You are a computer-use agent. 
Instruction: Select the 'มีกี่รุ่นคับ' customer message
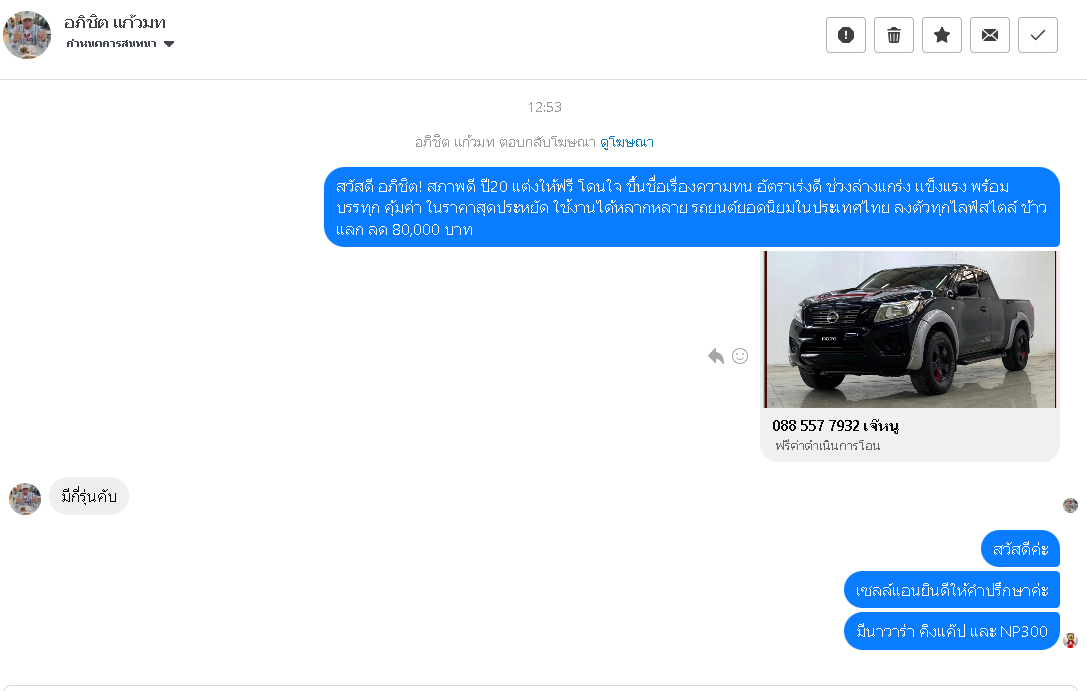pyautogui.click(x=89, y=496)
